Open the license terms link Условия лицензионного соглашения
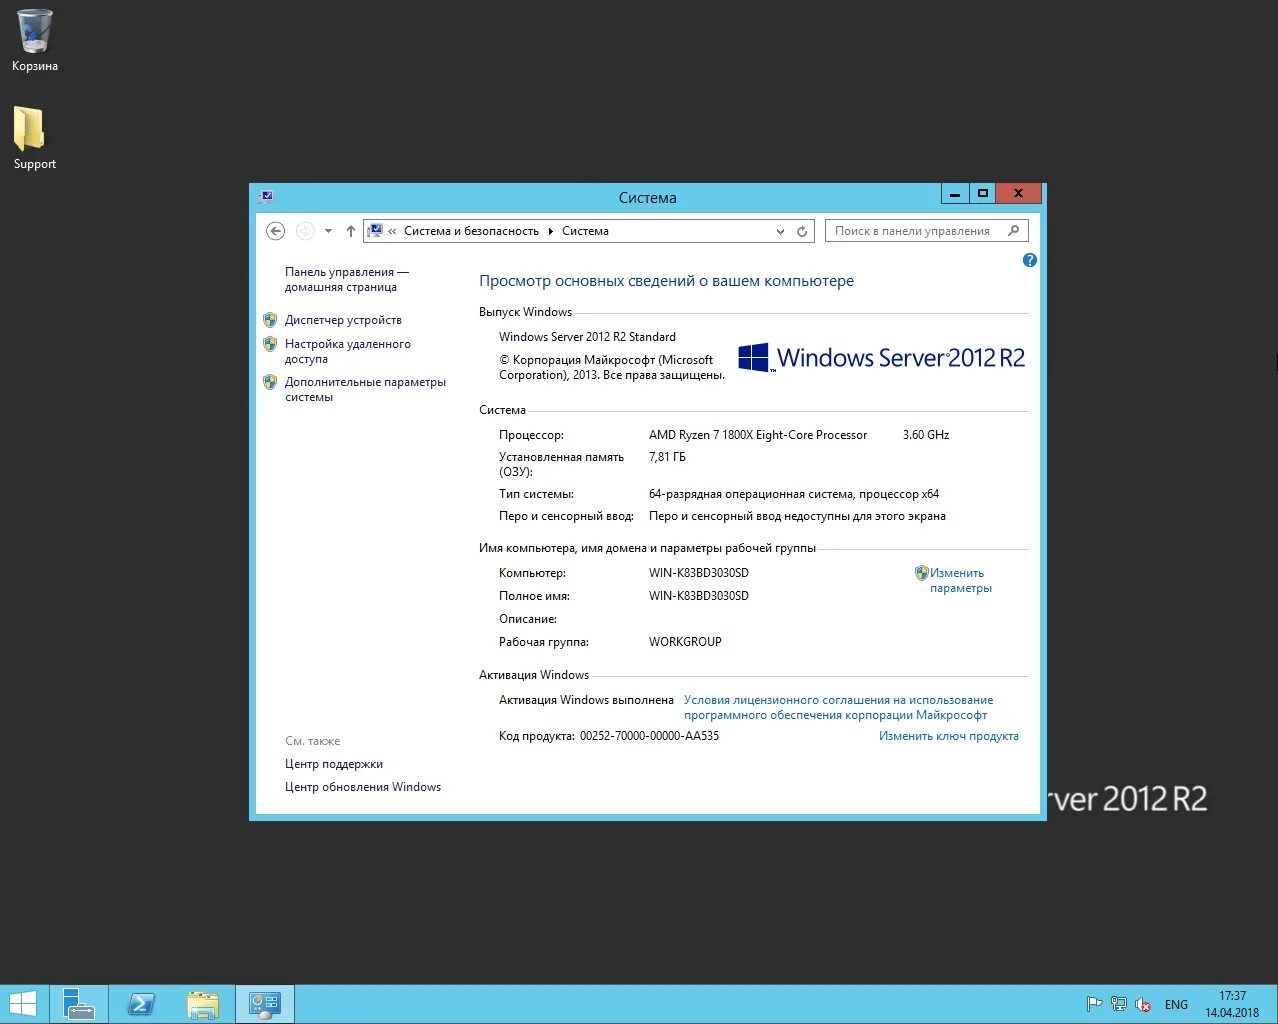Image resolution: width=1278 pixels, height=1024 pixels. (x=838, y=707)
